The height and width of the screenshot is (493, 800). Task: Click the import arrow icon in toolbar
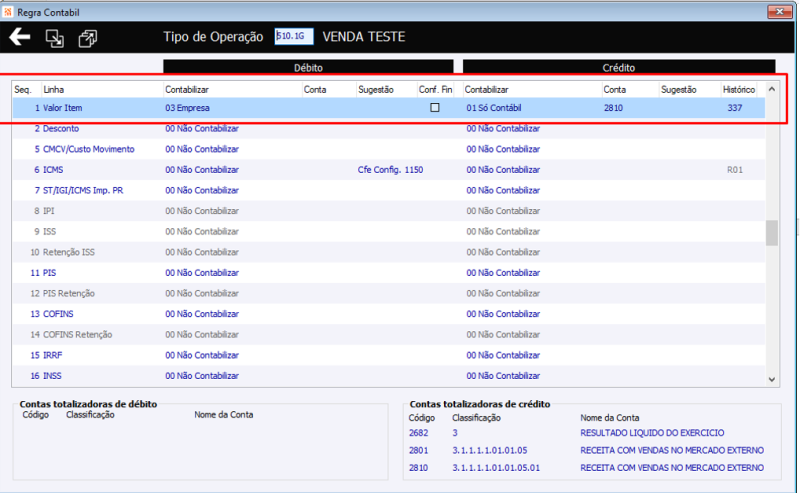(x=55, y=38)
